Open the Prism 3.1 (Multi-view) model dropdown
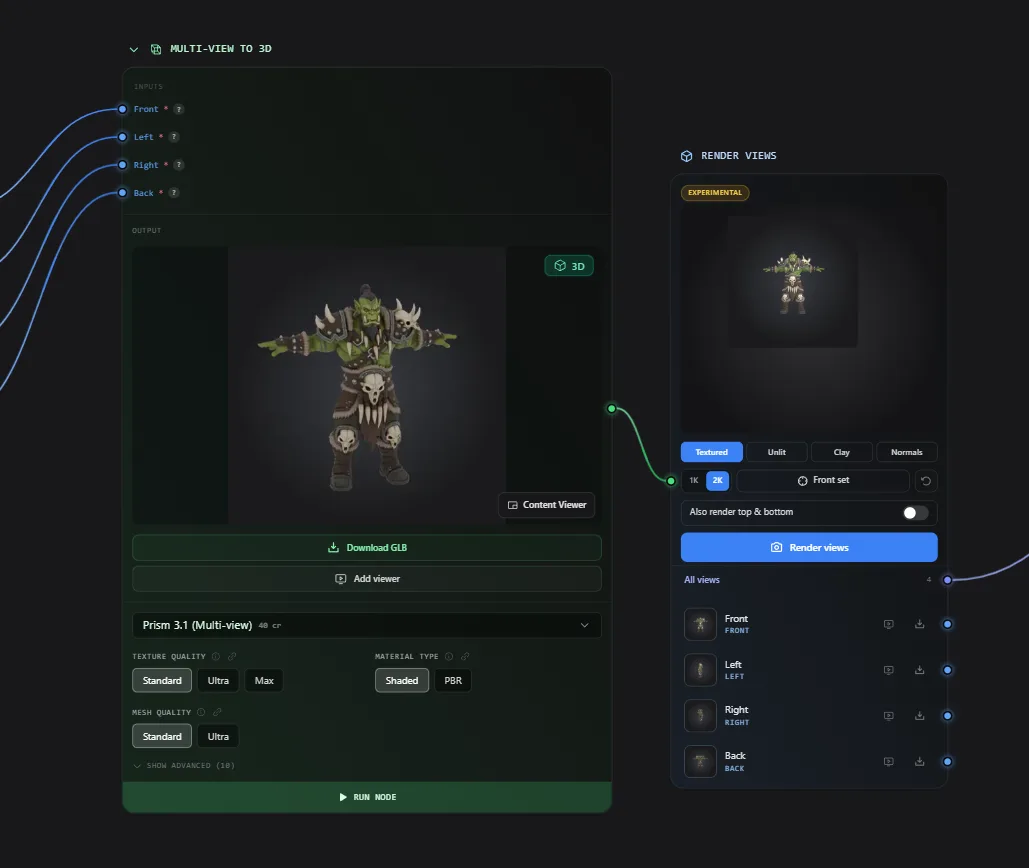The image size is (1029, 868). (367, 625)
